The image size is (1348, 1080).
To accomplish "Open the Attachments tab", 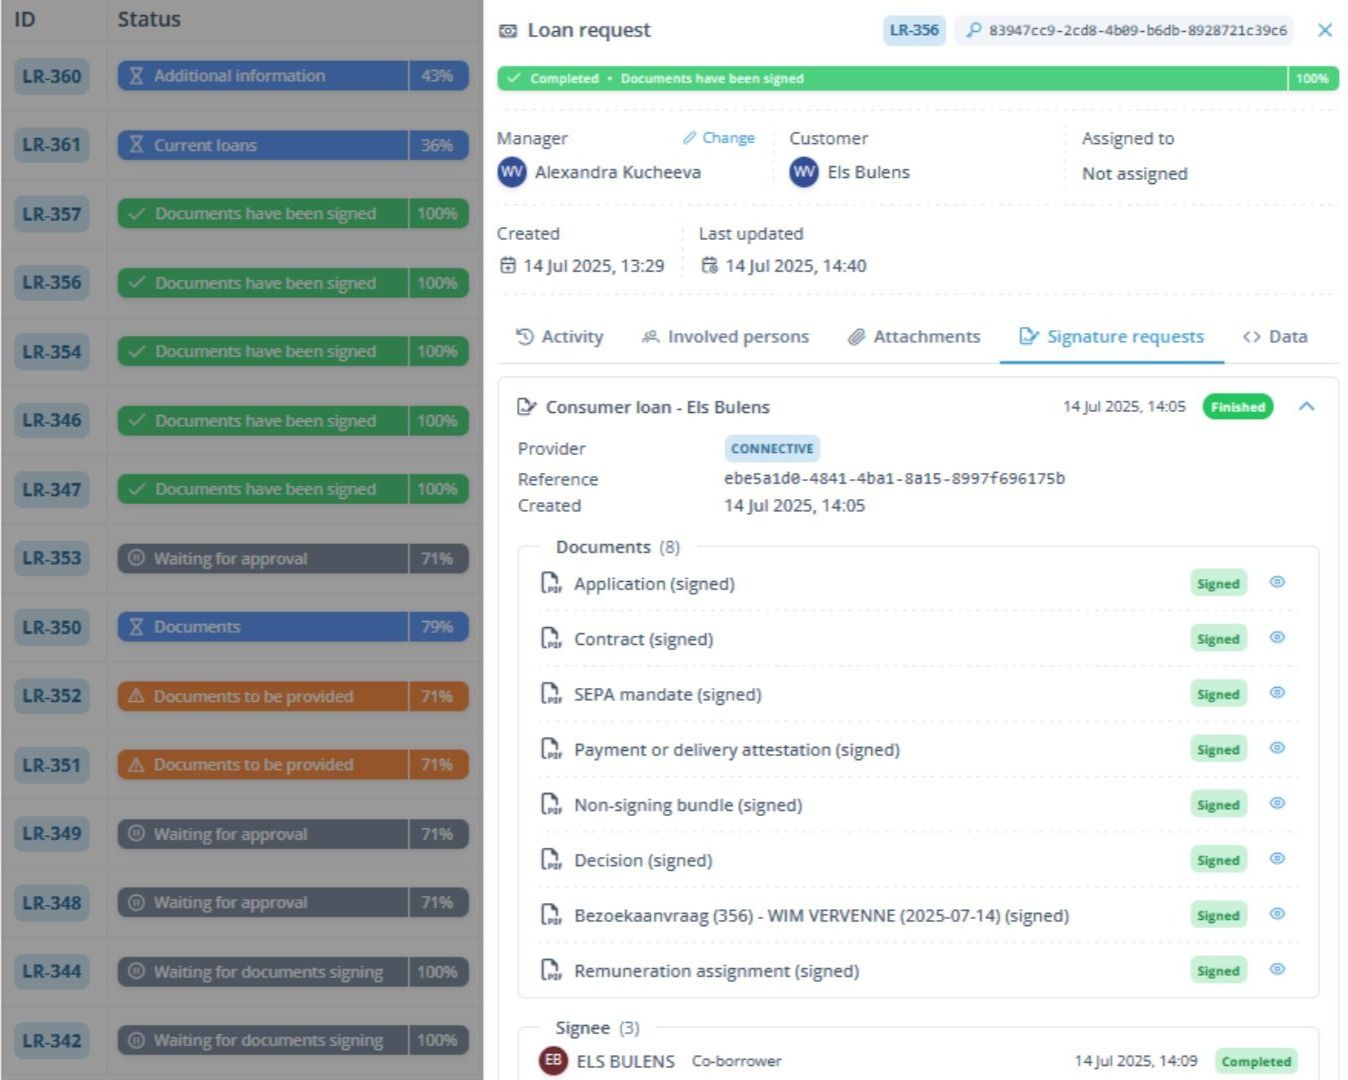I will (914, 337).
